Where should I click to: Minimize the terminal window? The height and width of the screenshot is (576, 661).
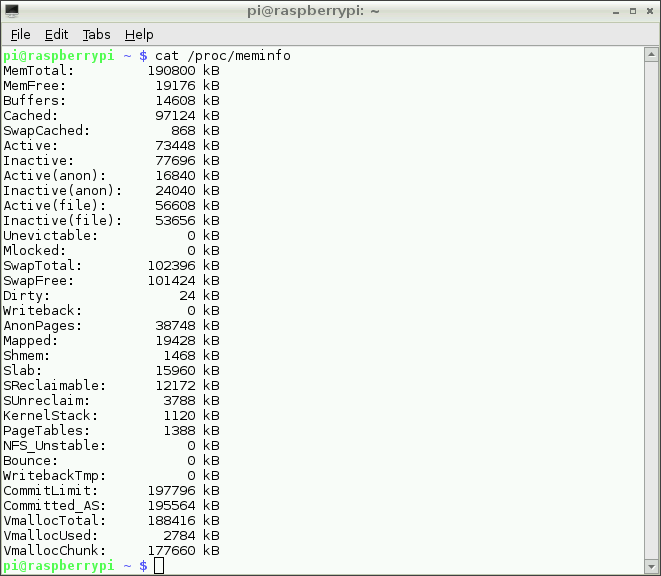coord(609,11)
